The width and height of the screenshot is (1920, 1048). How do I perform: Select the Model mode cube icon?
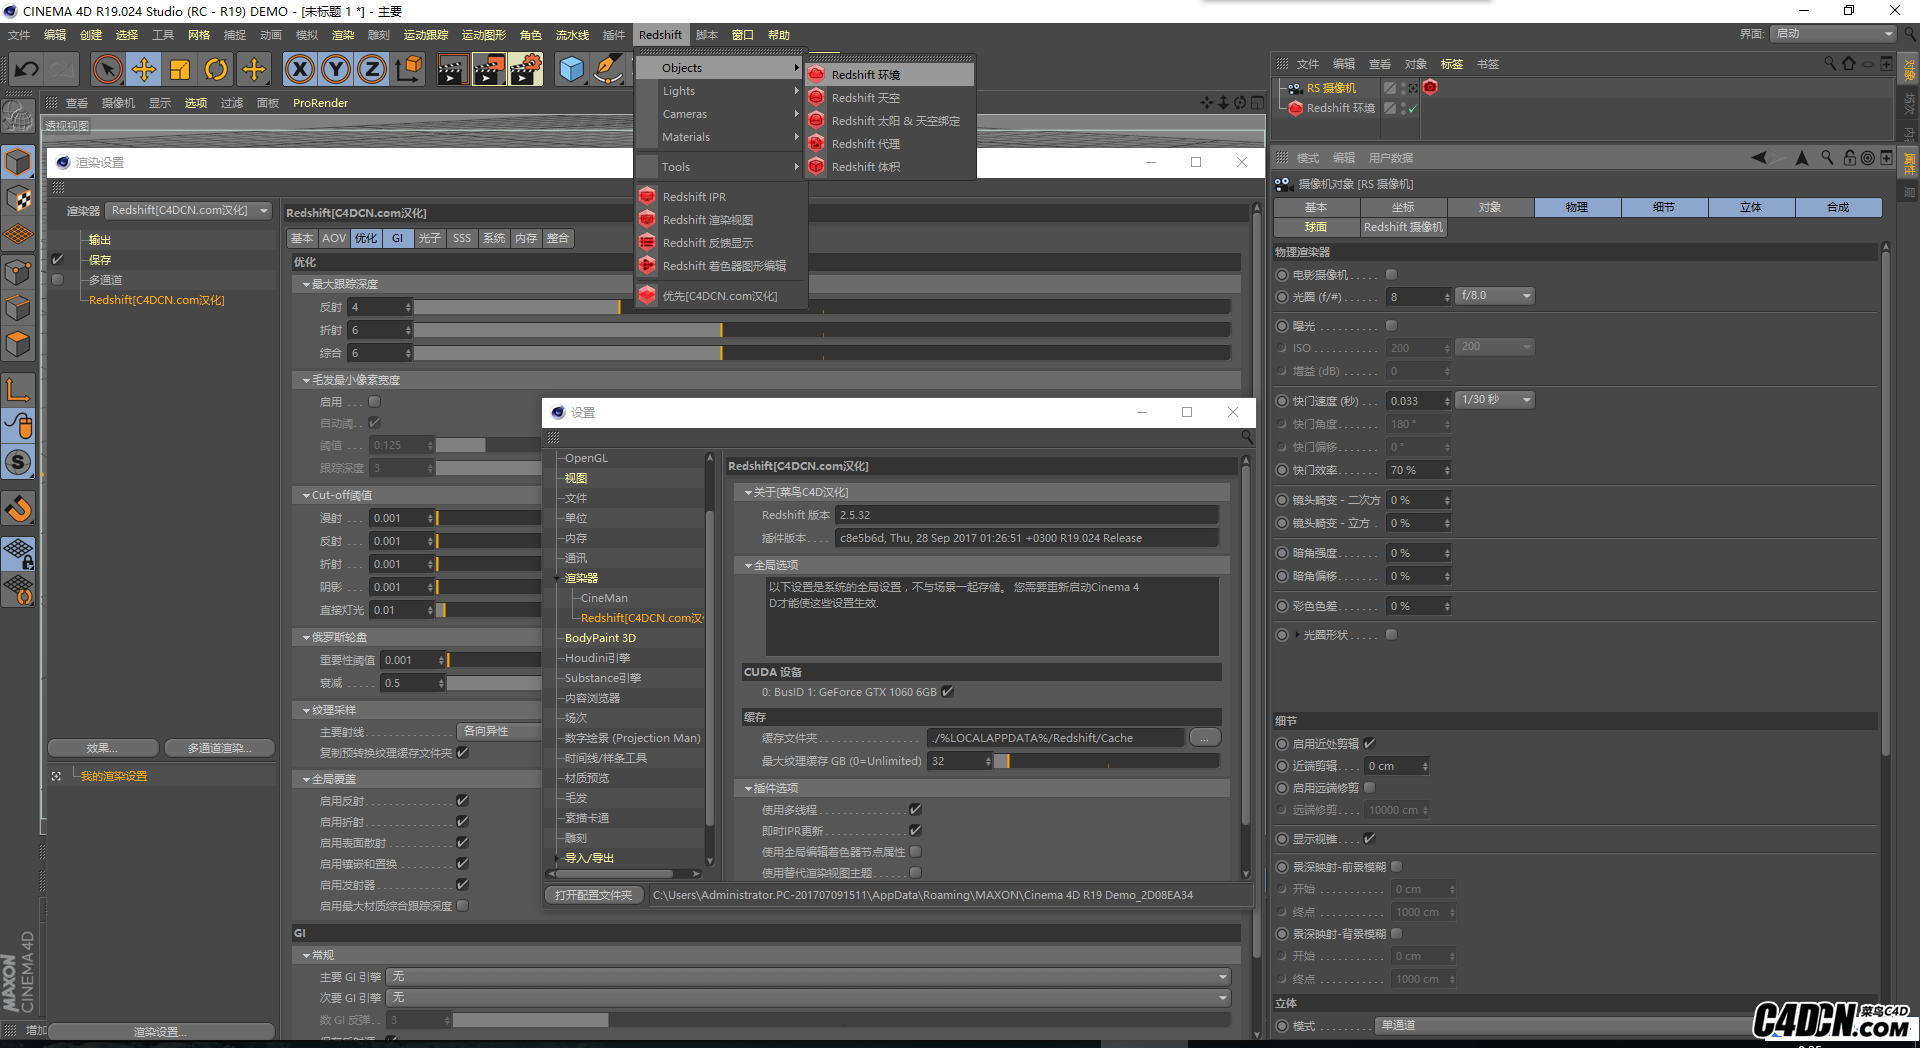pos(19,162)
